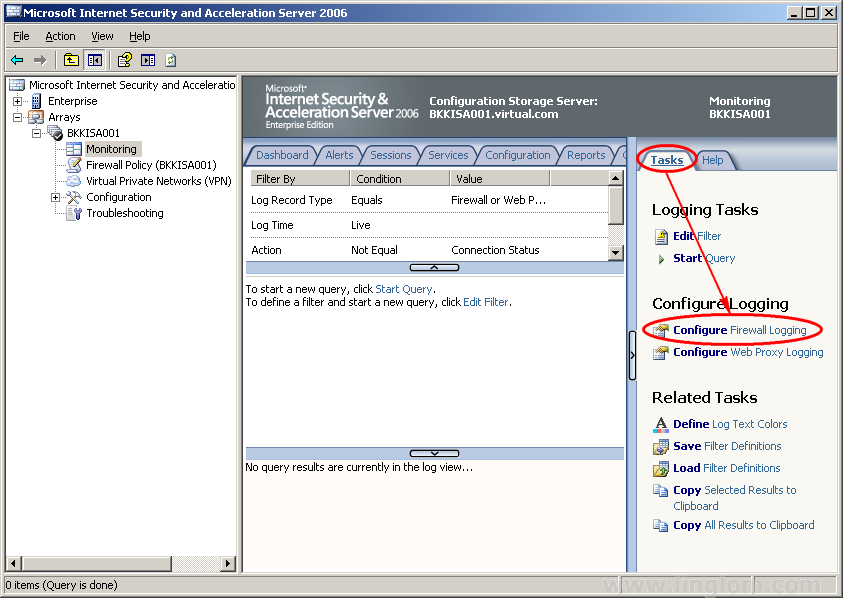The height and width of the screenshot is (598, 843).
Task: Collapse the filter pane with the up chevron
Action: (434, 267)
